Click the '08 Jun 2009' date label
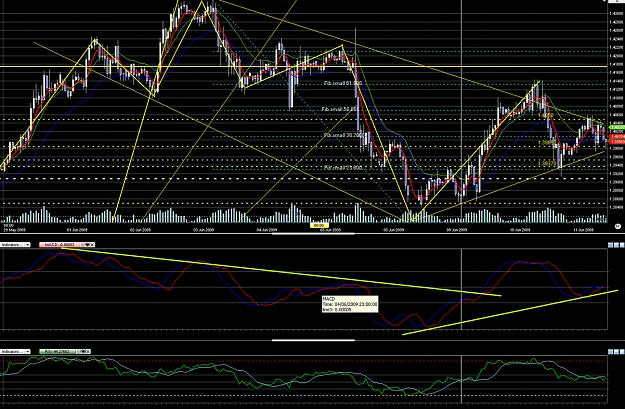The width and height of the screenshot is (625, 409). (394, 230)
